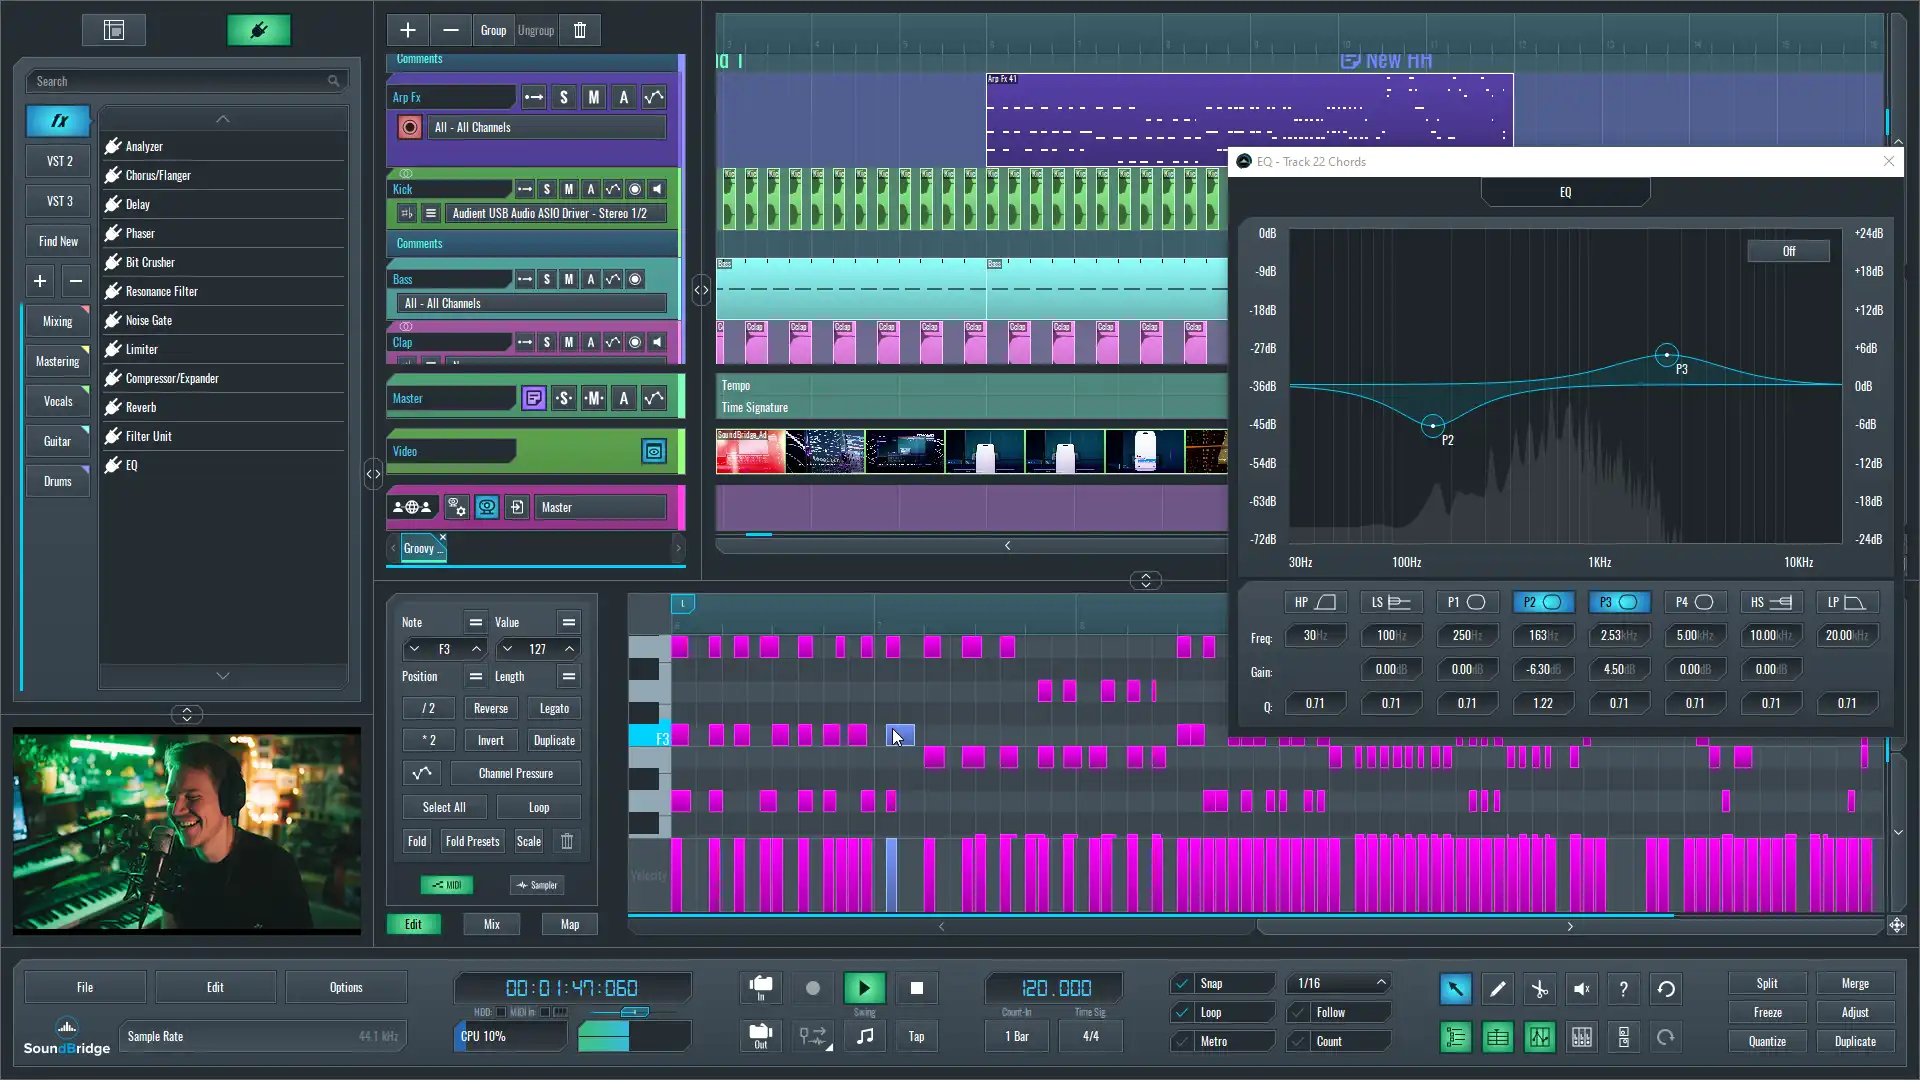The width and height of the screenshot is (1920, 1080).
Task: Open the Master output dropdown
Action: click(x=600, y=507)
